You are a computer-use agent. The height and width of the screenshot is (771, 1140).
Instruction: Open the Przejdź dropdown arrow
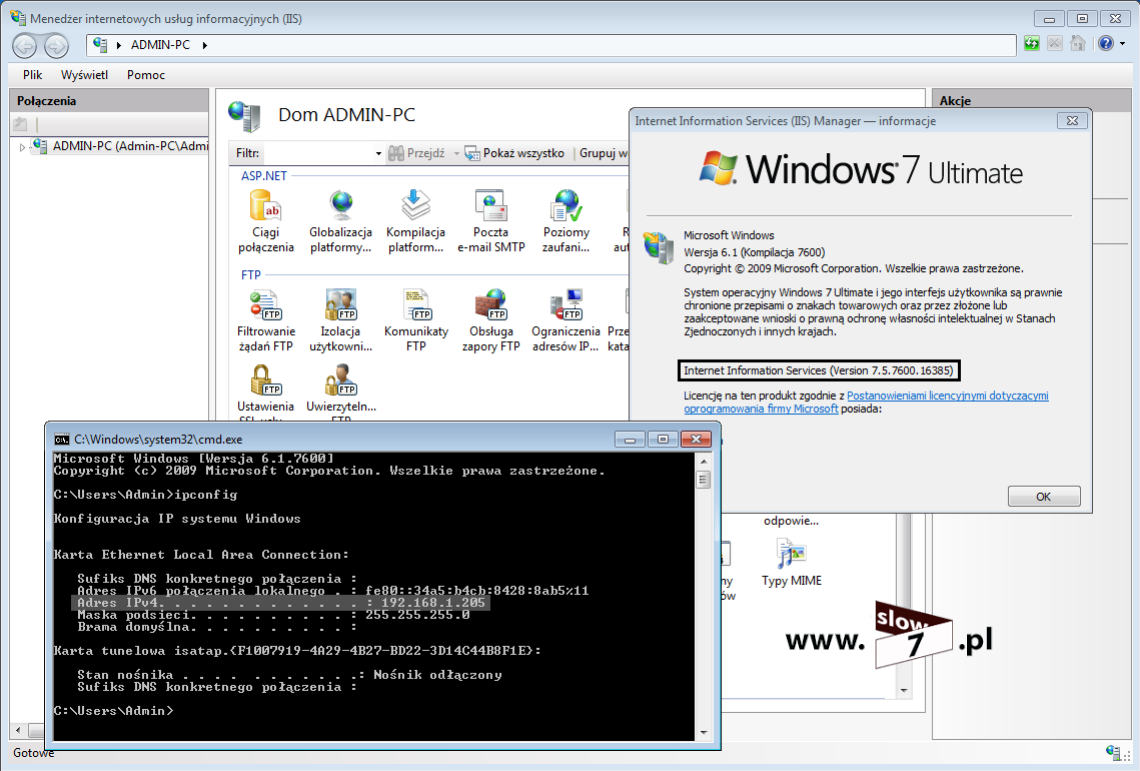click(457, 153)
